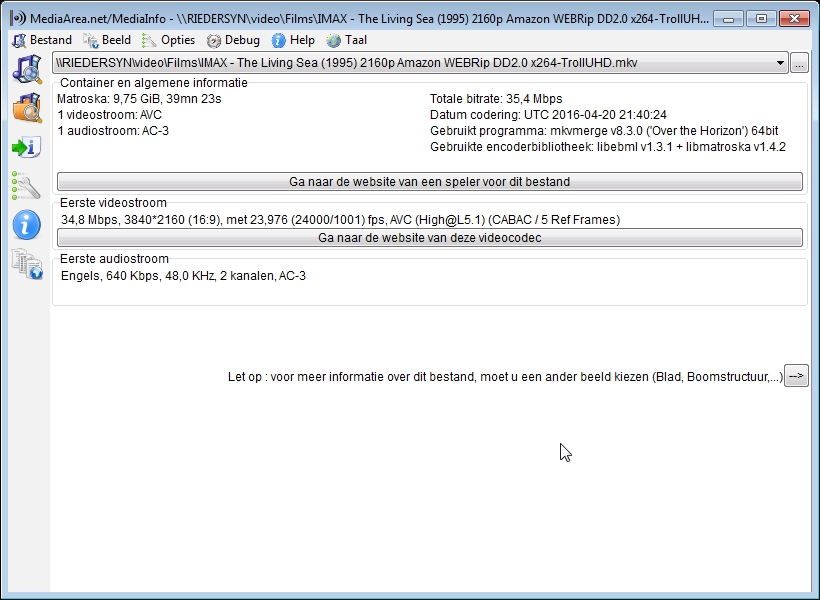Viewport: 820px width, 600px height.
Task: Click the '-->' view switch button
Action: [x=796, y=376]
